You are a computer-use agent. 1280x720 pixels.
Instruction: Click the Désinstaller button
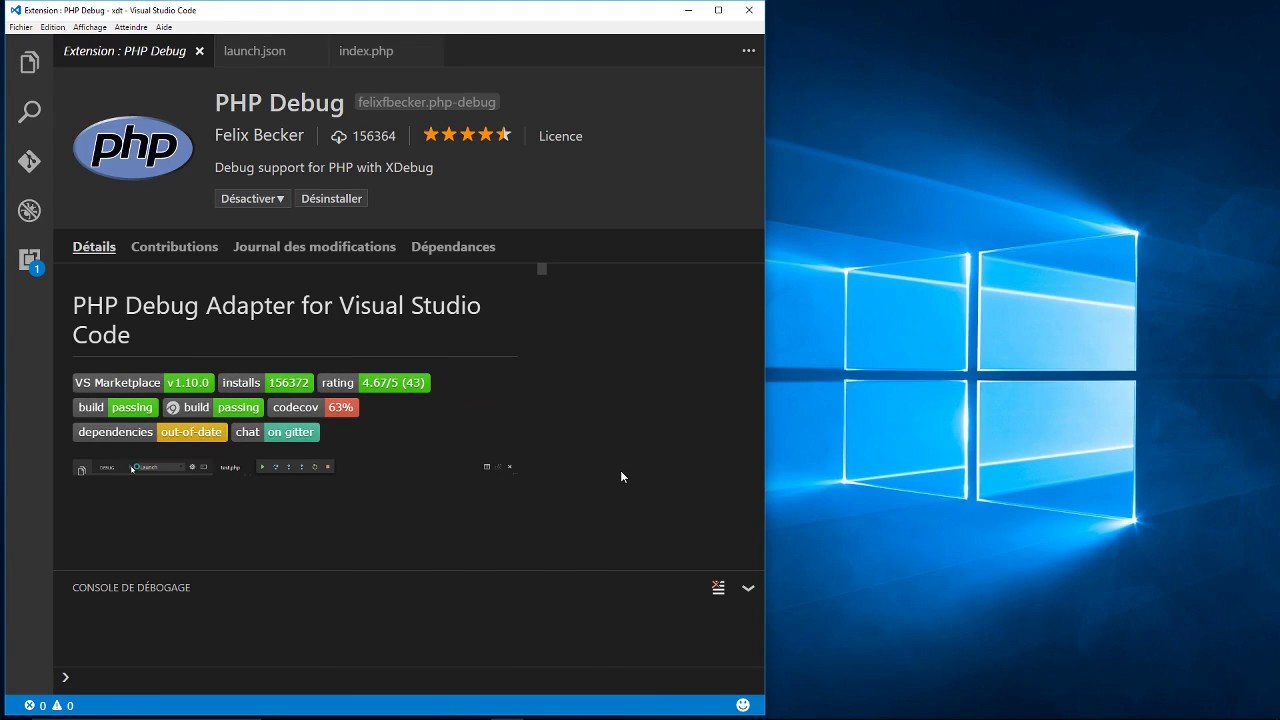[x=331, y=199]
